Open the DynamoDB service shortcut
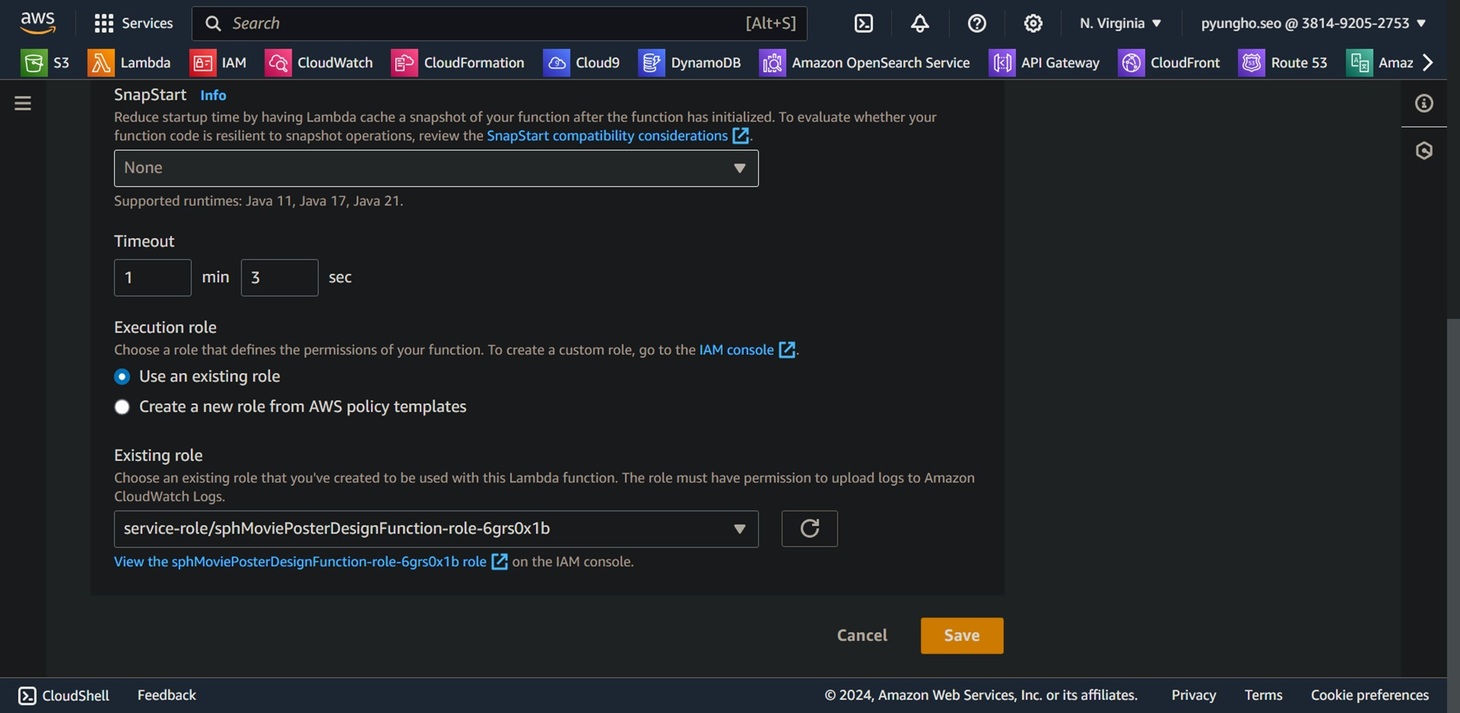 pyautogui.click(x=690, y=62)
